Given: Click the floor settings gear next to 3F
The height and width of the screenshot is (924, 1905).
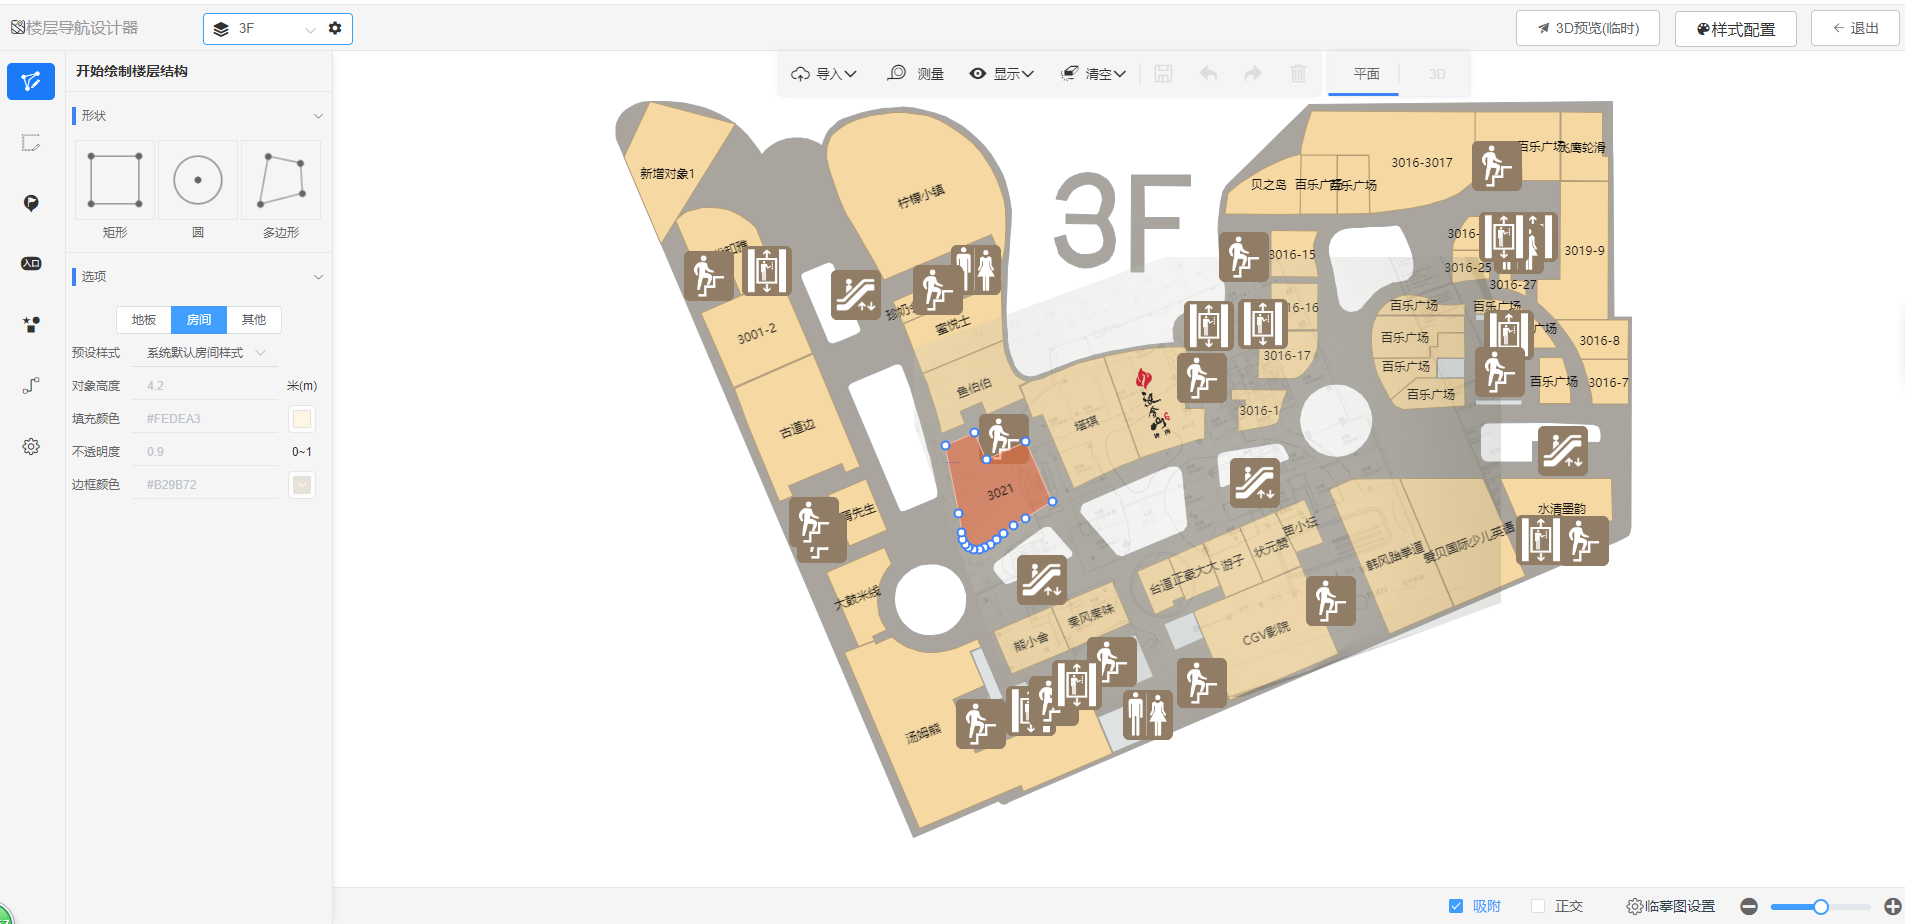Looking at the screenshot, I should coord(335,28).
